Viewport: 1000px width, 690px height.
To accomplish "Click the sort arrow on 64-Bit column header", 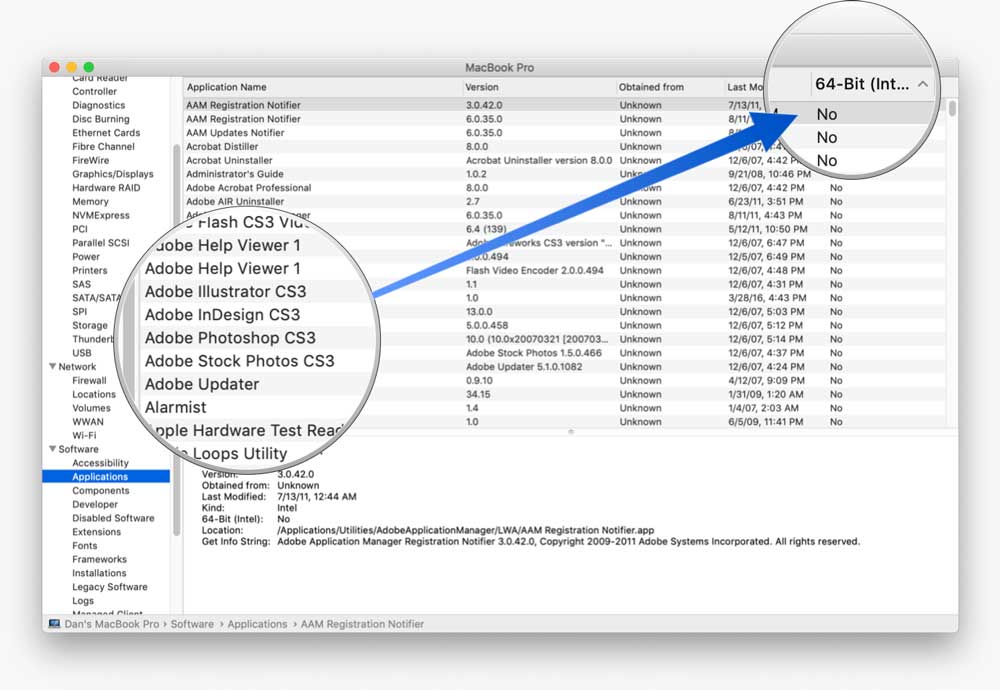I will coord(922,85).
